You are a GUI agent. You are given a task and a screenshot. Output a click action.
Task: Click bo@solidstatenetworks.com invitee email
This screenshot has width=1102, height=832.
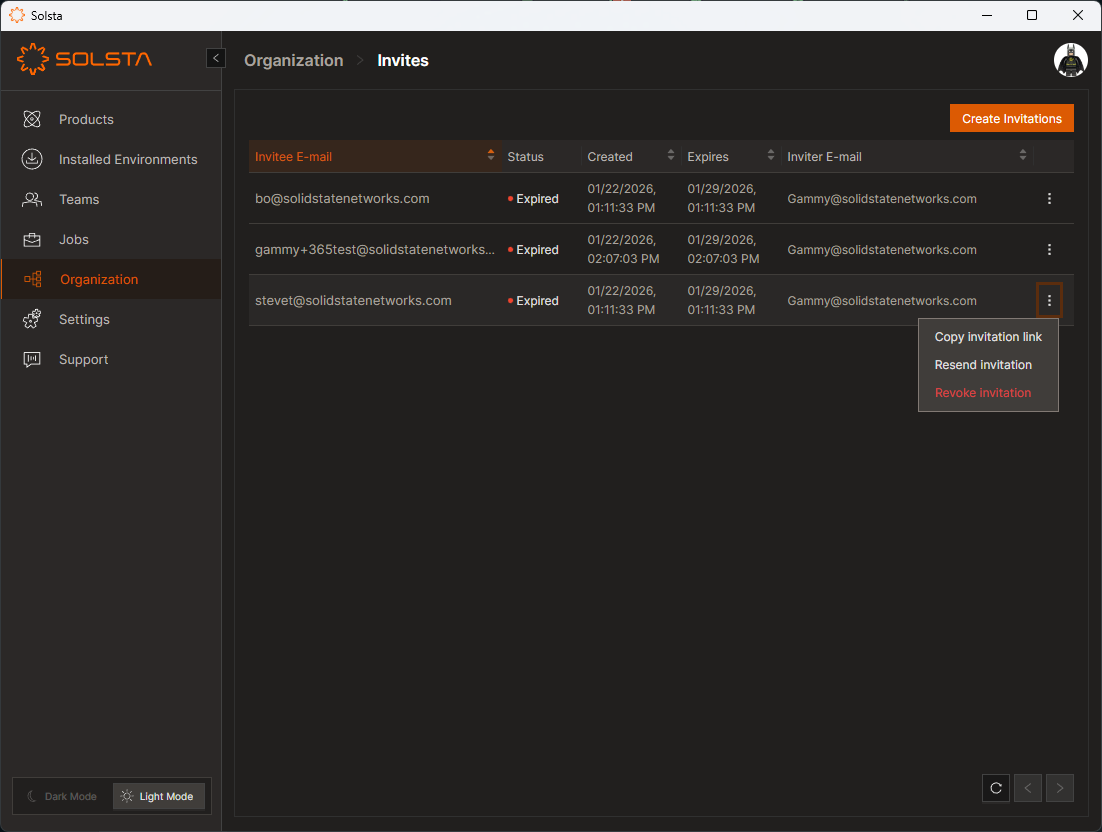pyautogui.click(x=342, y=199)
